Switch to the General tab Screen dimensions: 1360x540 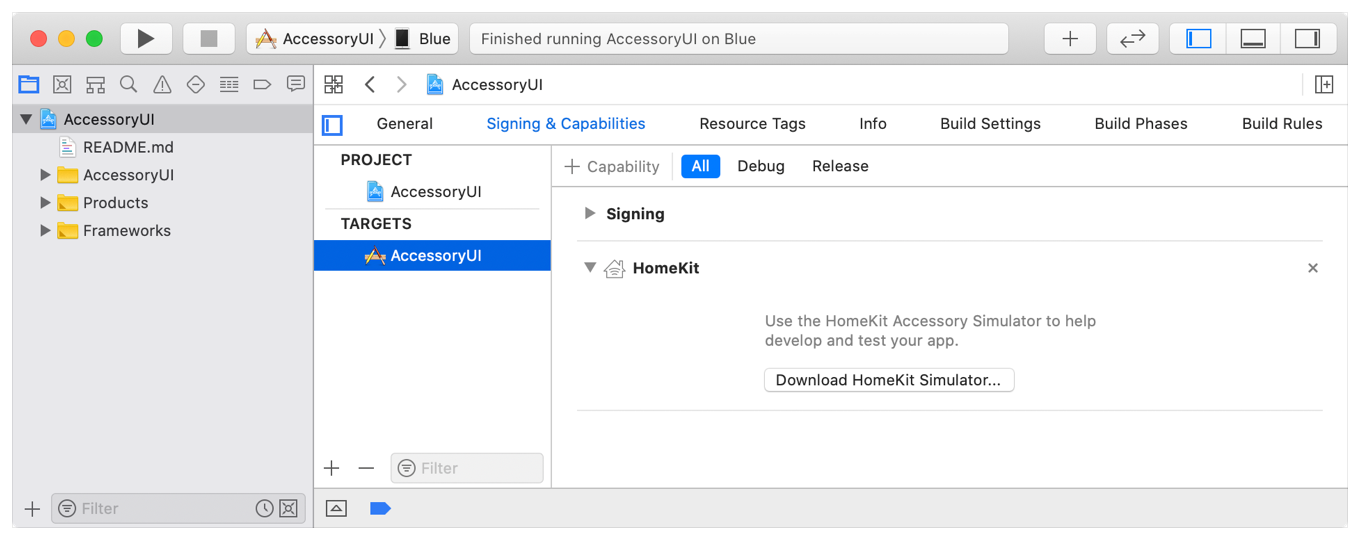405,124
